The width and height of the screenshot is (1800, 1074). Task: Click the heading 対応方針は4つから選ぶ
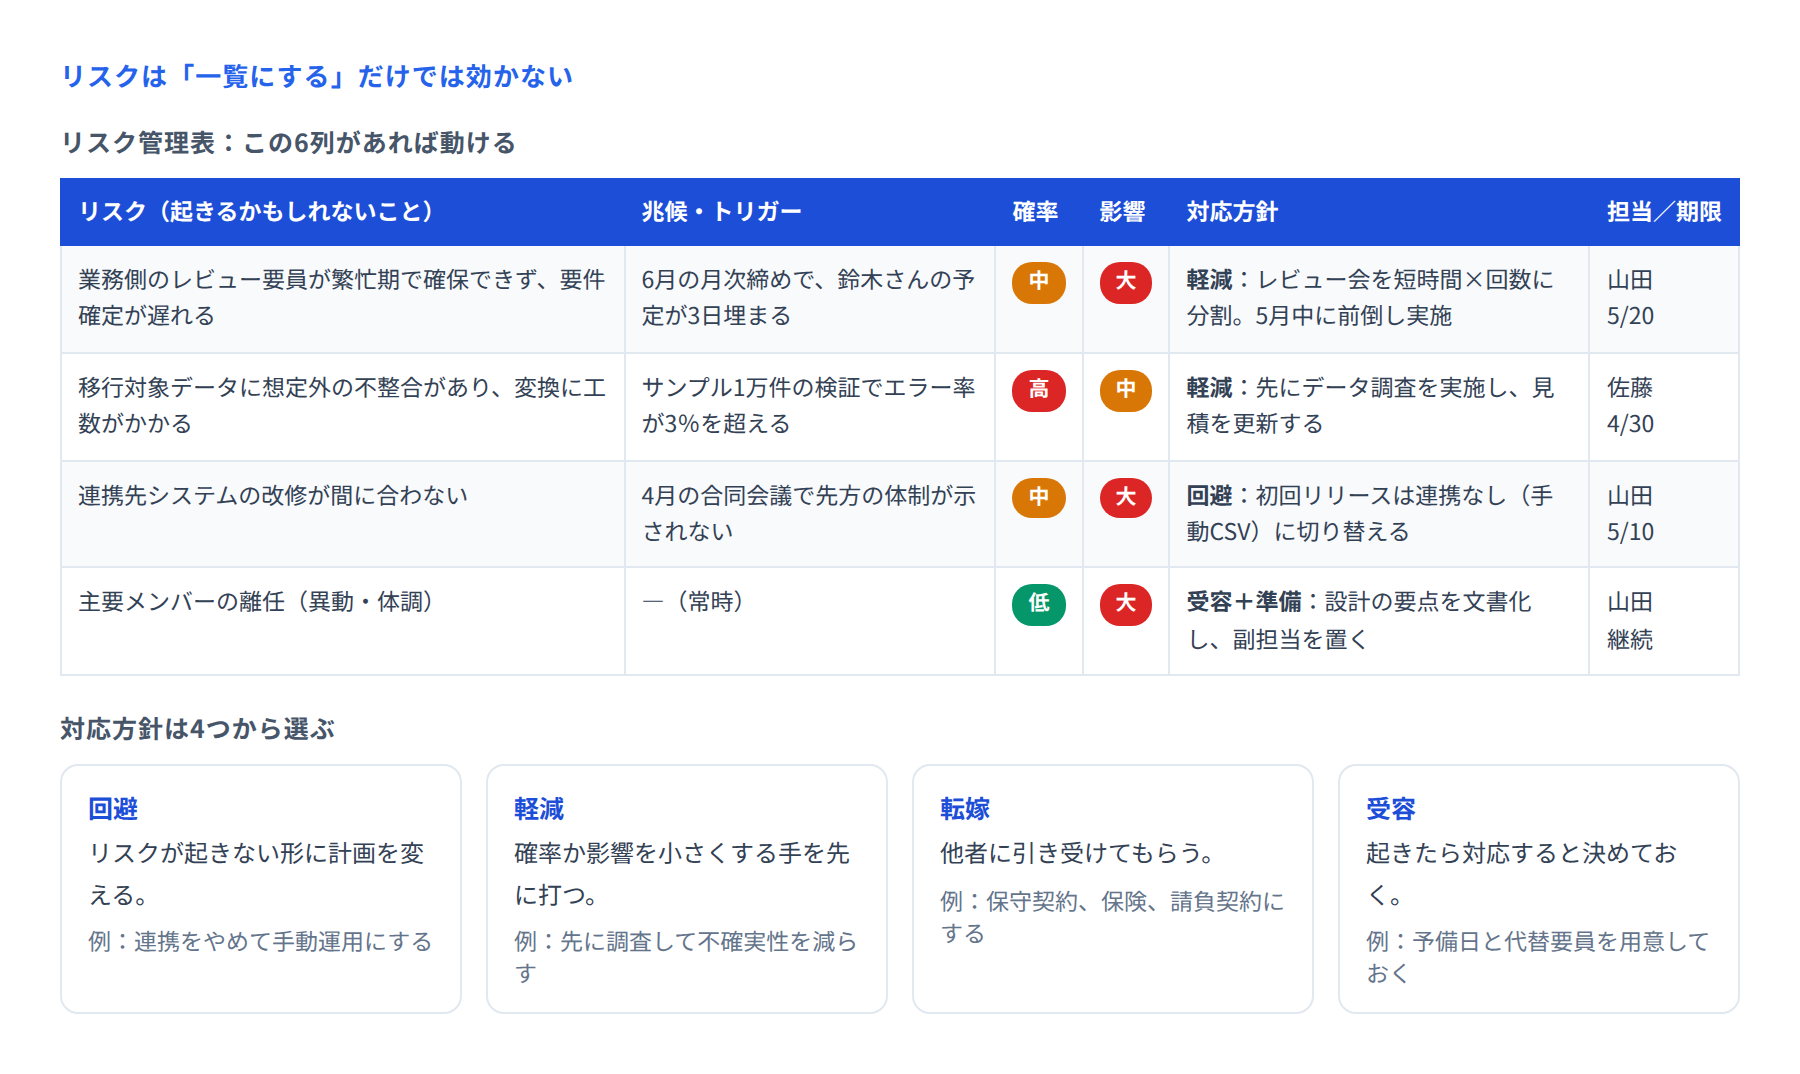pos(198,729)
